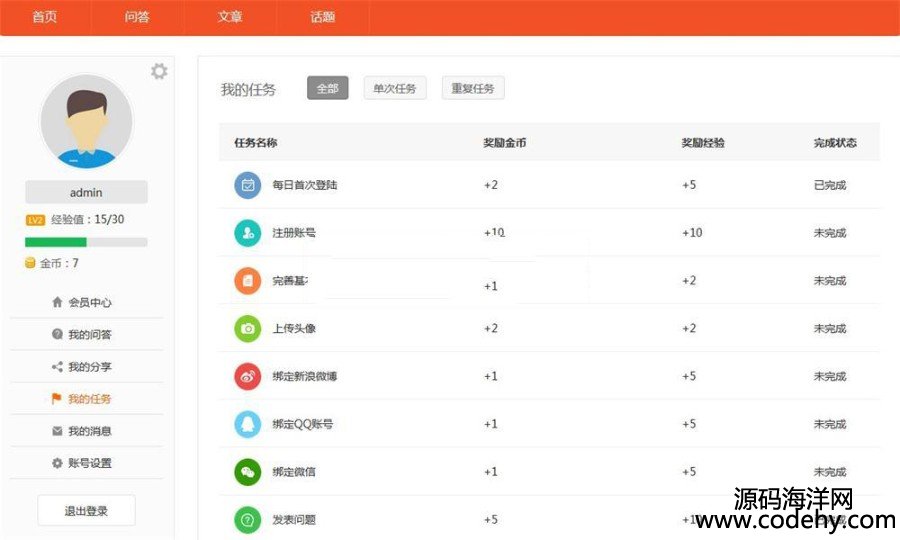Click the 未完成 status of 绑定微信
Image resolution: width=900 pixels, height=540 pixels.
(830, 472)
